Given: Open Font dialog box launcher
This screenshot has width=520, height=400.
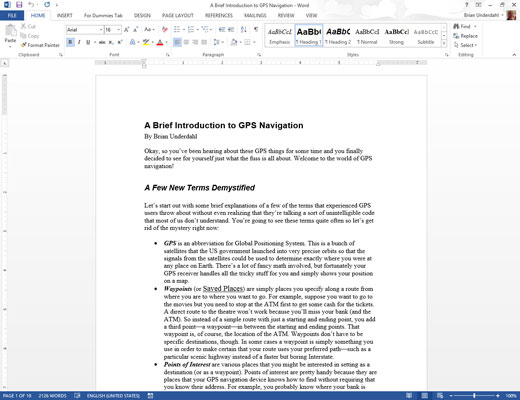Looking at the screenshot, I should coord(167,55).
